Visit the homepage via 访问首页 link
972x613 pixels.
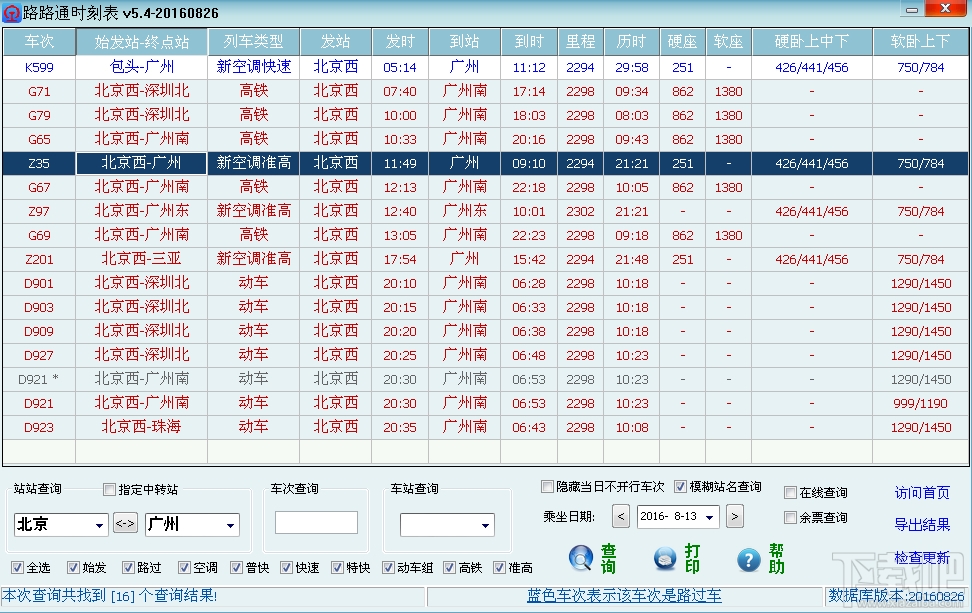point(923,492)
